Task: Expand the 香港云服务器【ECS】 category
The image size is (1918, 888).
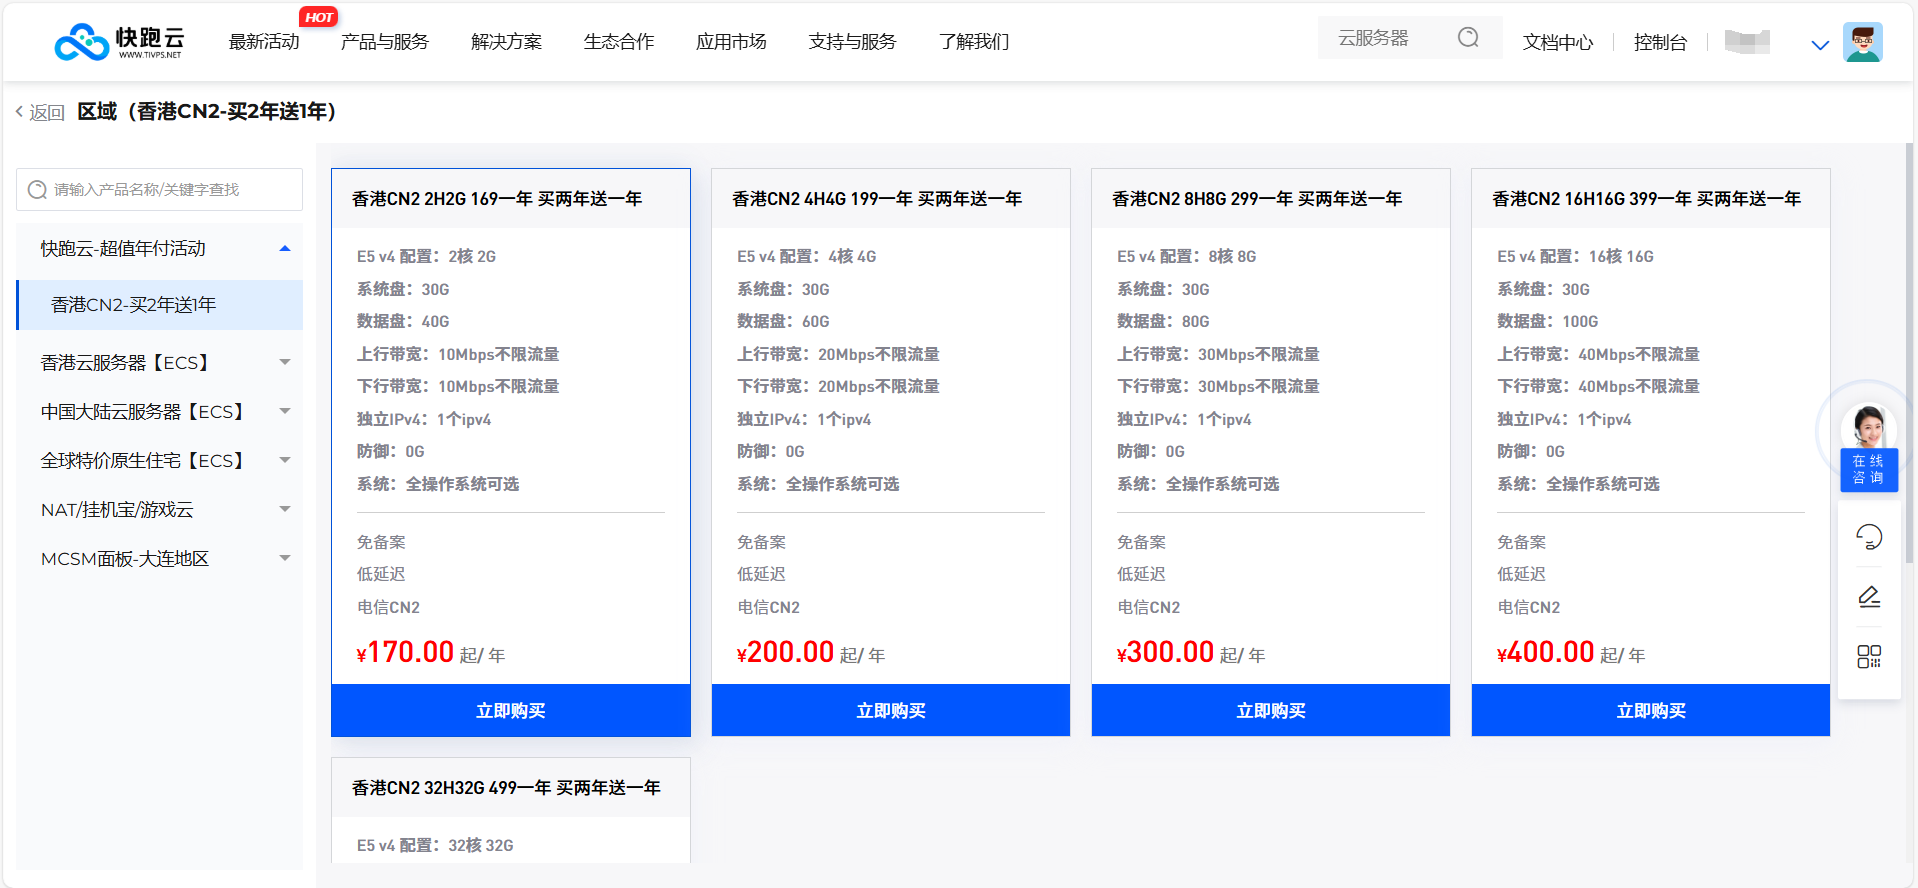Action: pyautogui.click(x=285, y=363)
